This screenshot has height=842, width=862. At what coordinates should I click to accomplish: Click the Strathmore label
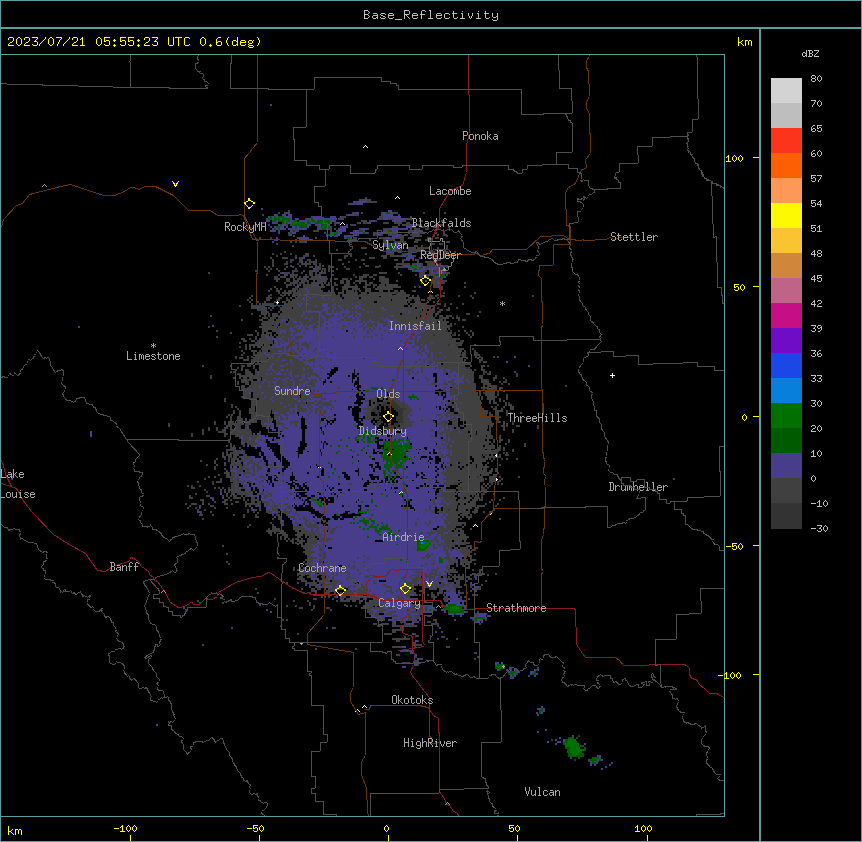(x=516, y=608)
